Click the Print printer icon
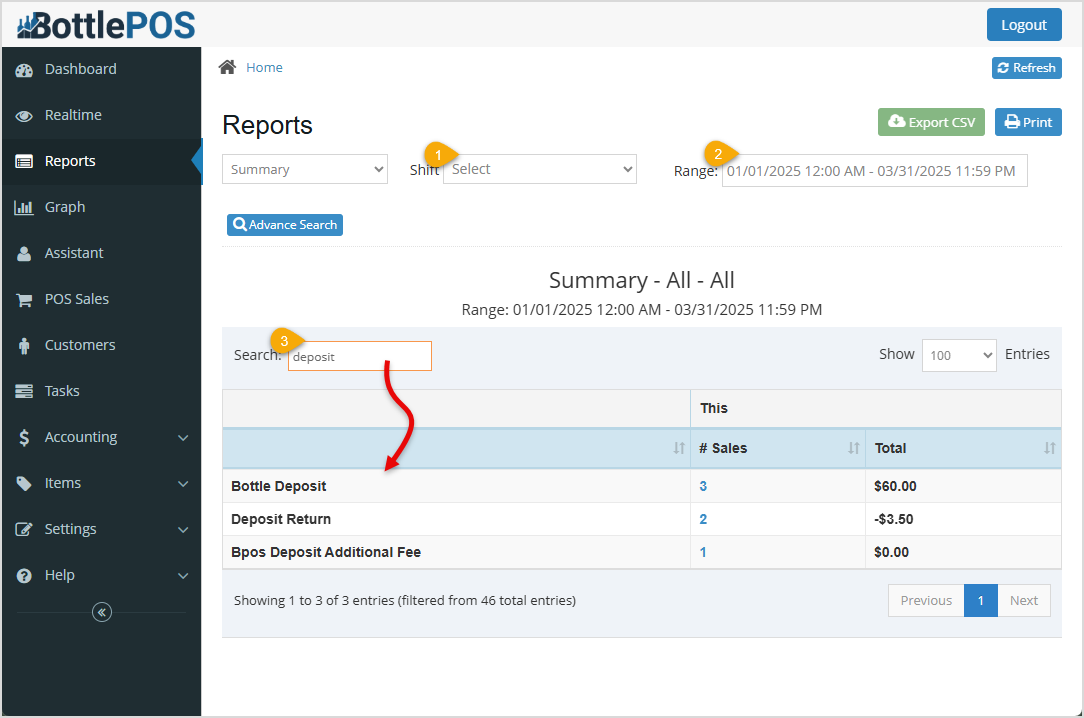Image resolution: width=1084 pixels, height=718 pixels. [1014, 121]
